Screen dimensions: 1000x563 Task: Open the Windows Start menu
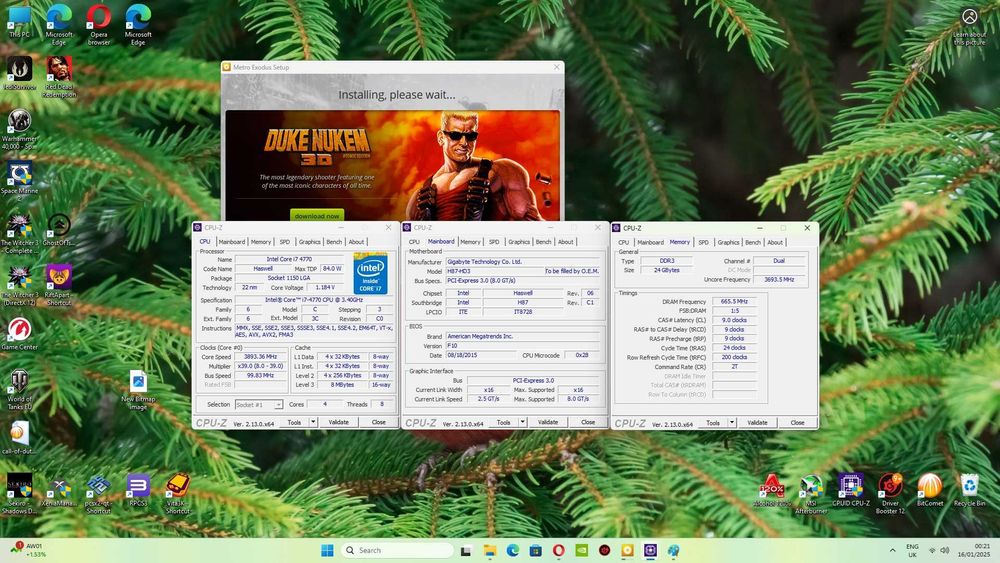[x=327, y=550]
